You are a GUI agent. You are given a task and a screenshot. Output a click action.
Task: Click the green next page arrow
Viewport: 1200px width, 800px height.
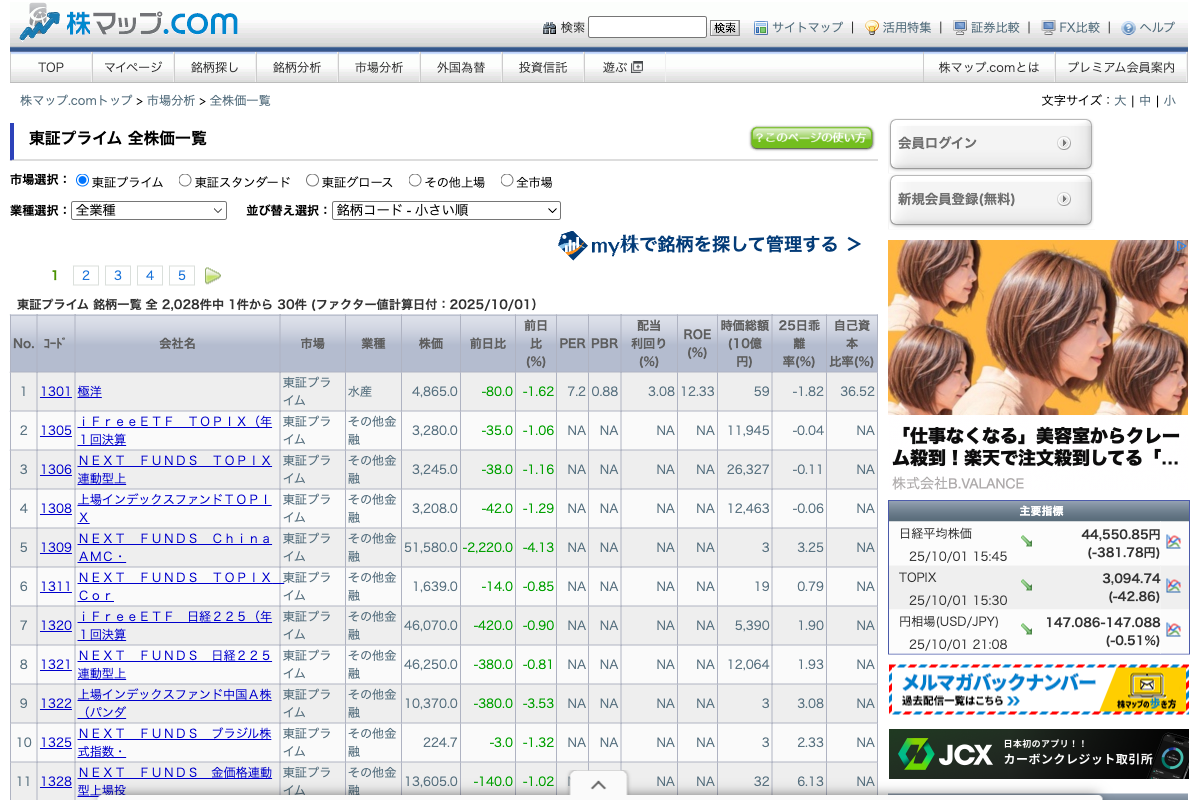[213, 276]
